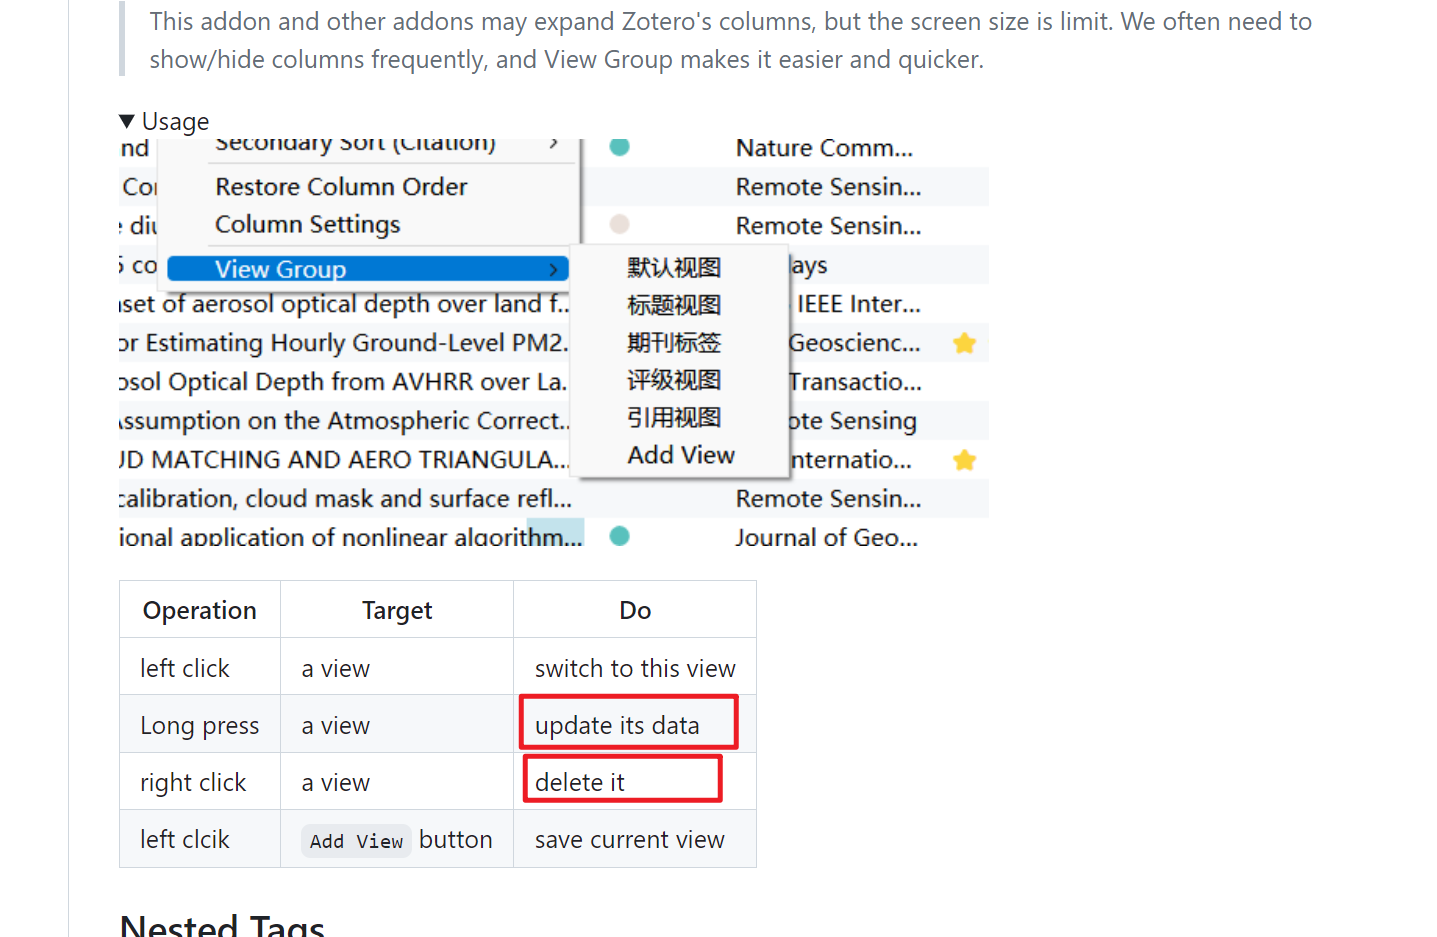Click the teal dot beside Nature Comm row

click(620, 147)
